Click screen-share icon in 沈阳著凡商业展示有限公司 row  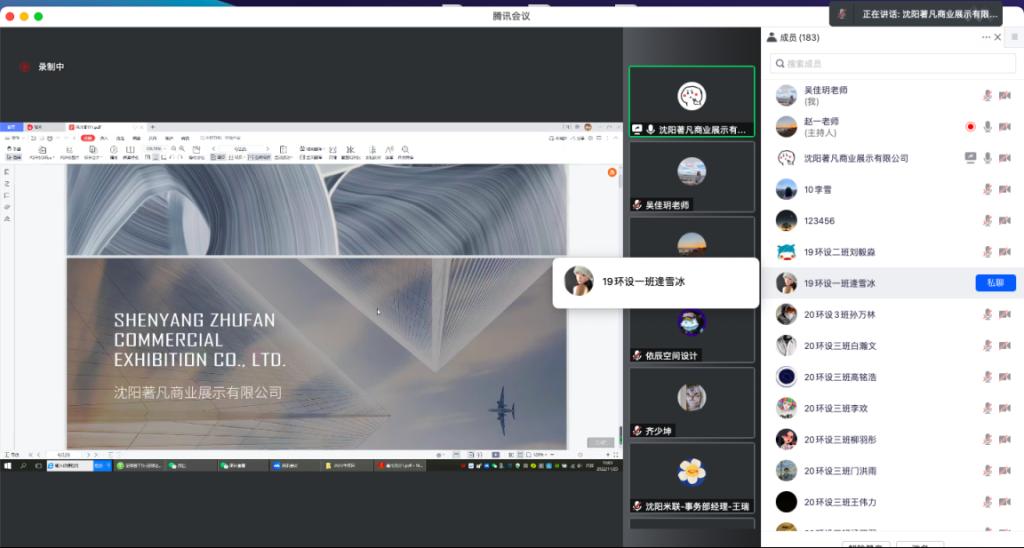(x=970, y=157)
